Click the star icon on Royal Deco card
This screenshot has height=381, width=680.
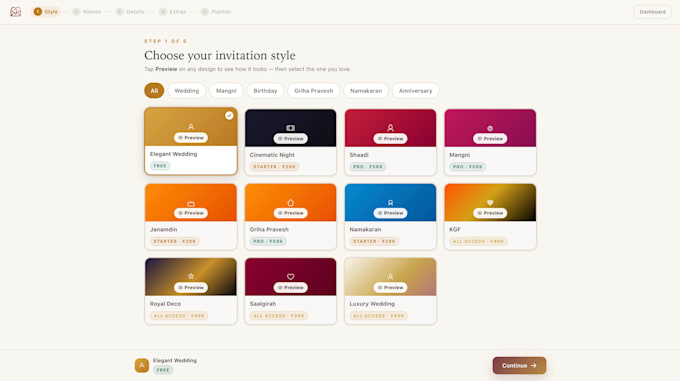coord(191,276)
